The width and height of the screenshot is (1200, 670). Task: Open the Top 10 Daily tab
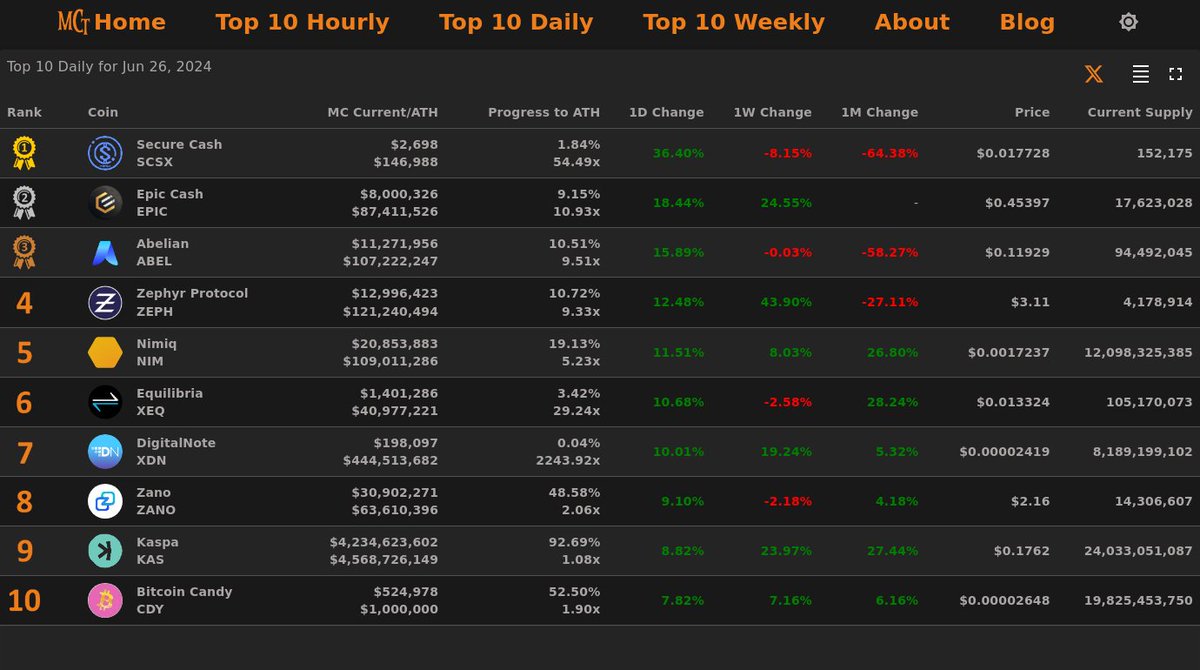(516, 22)
